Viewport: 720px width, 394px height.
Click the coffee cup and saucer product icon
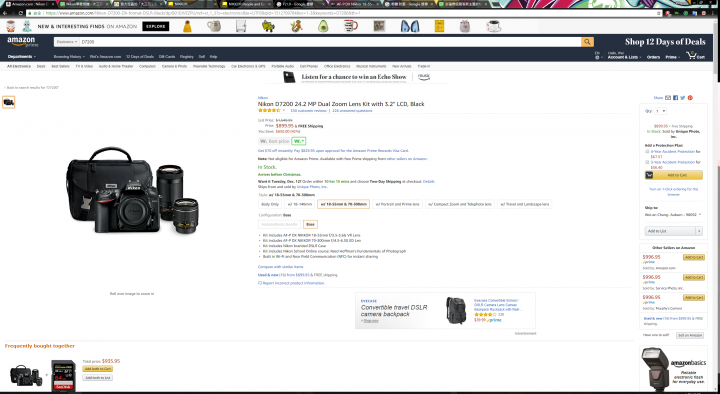pos(494,26)
